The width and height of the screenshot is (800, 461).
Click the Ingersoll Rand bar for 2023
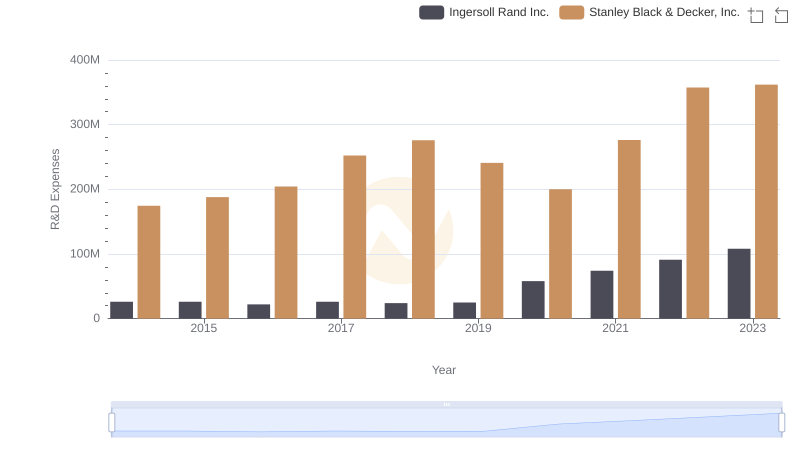click(739, 284)
